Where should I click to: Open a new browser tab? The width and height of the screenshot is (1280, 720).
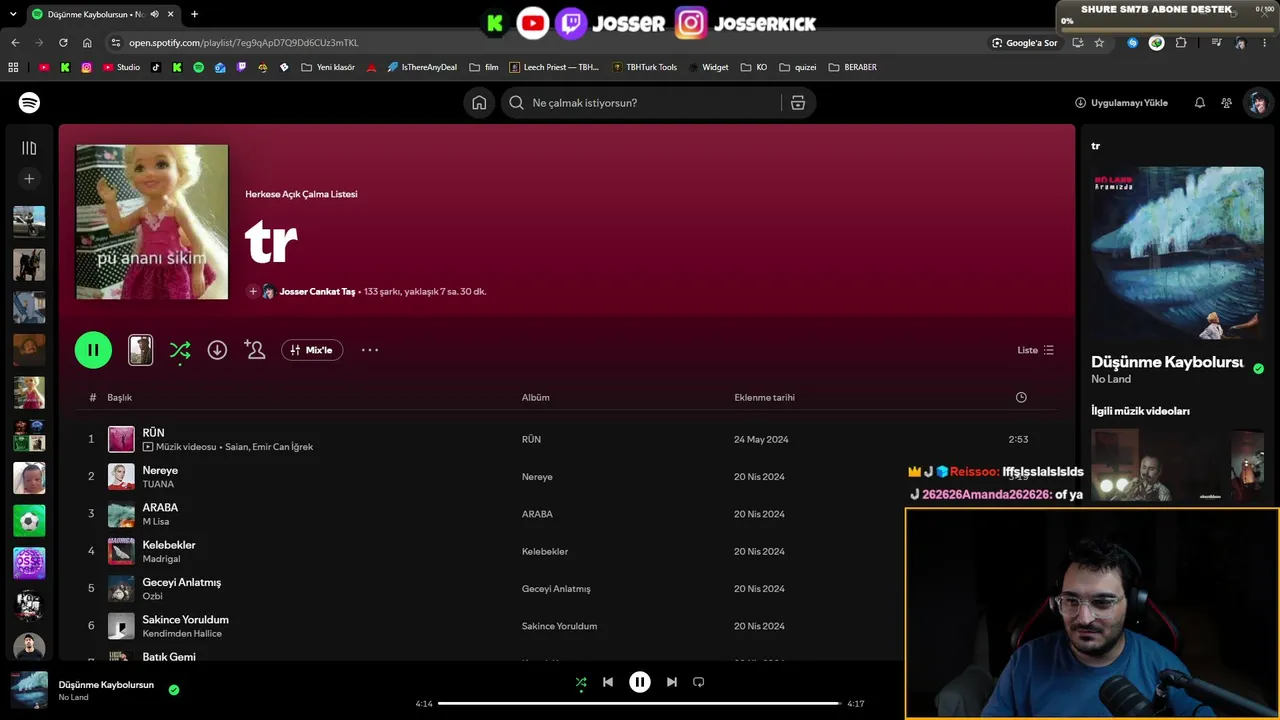[x=194, y=14]
